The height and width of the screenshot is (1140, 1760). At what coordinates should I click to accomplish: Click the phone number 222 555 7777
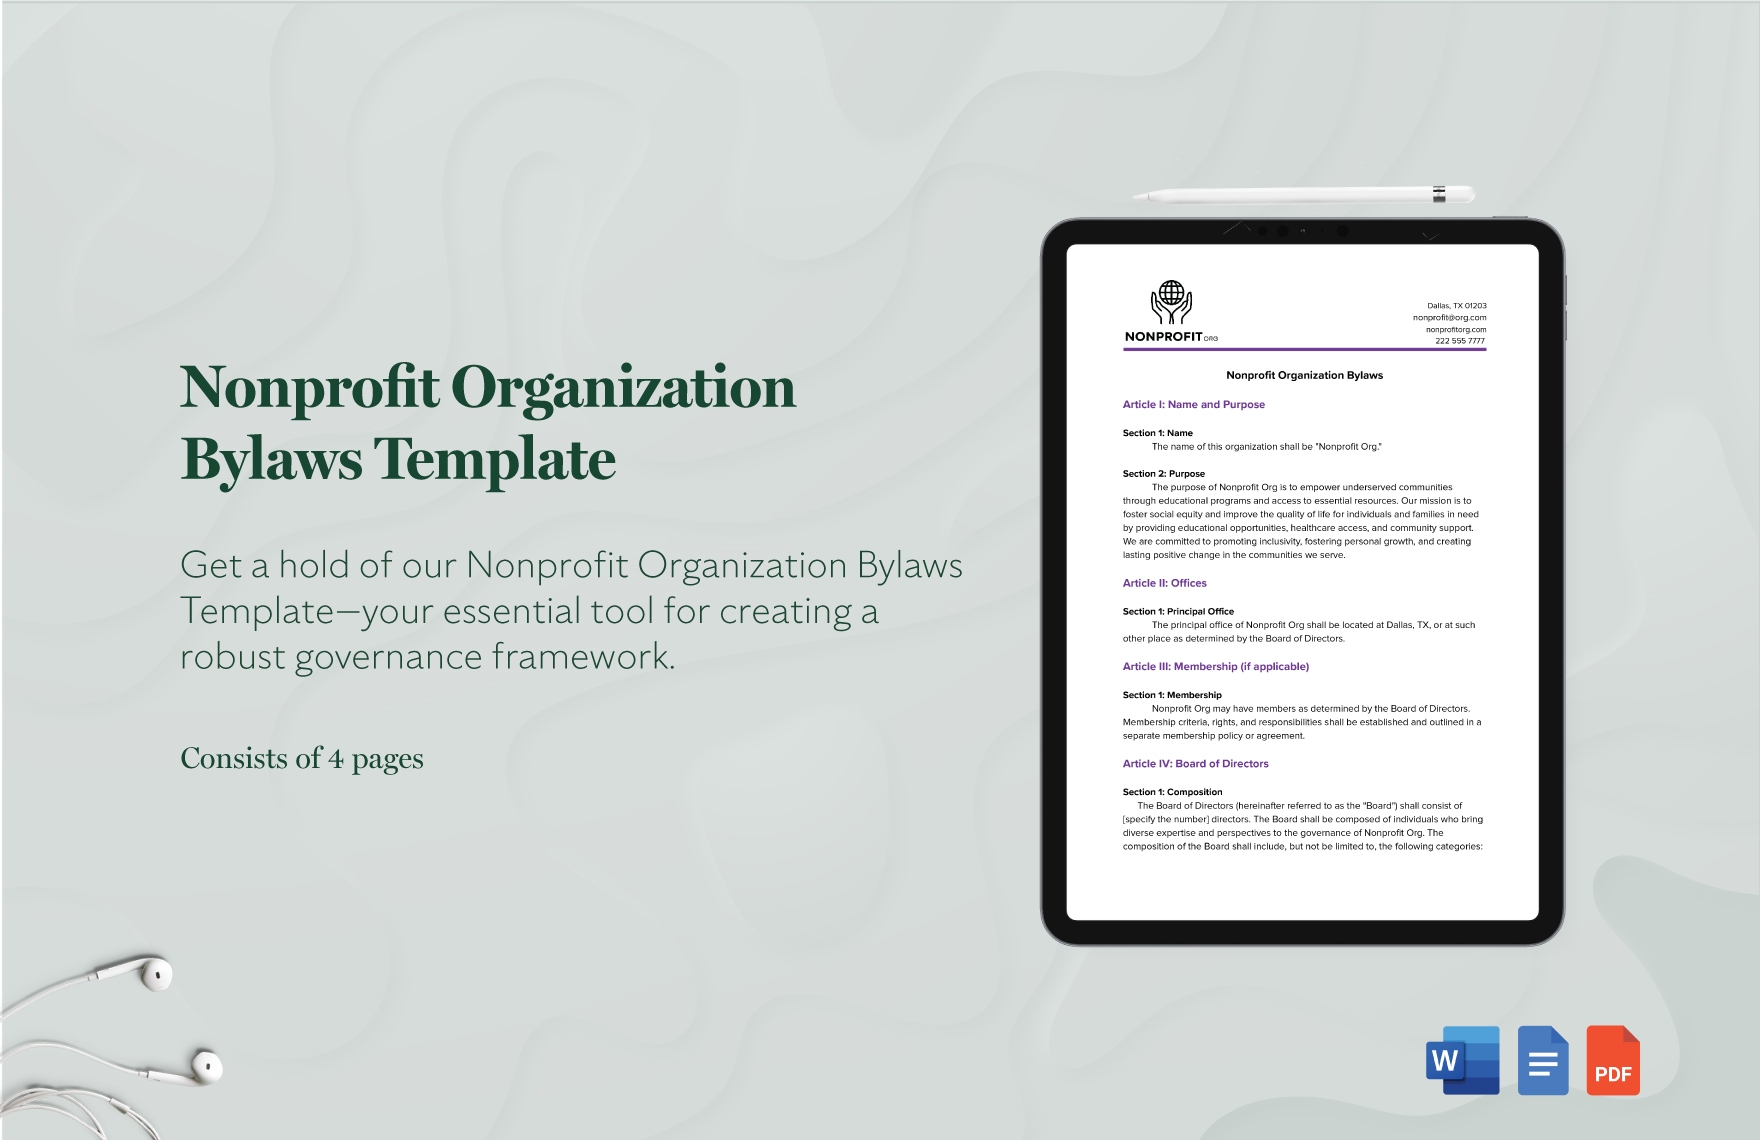pyautogui.click(x=1460, y=341)
